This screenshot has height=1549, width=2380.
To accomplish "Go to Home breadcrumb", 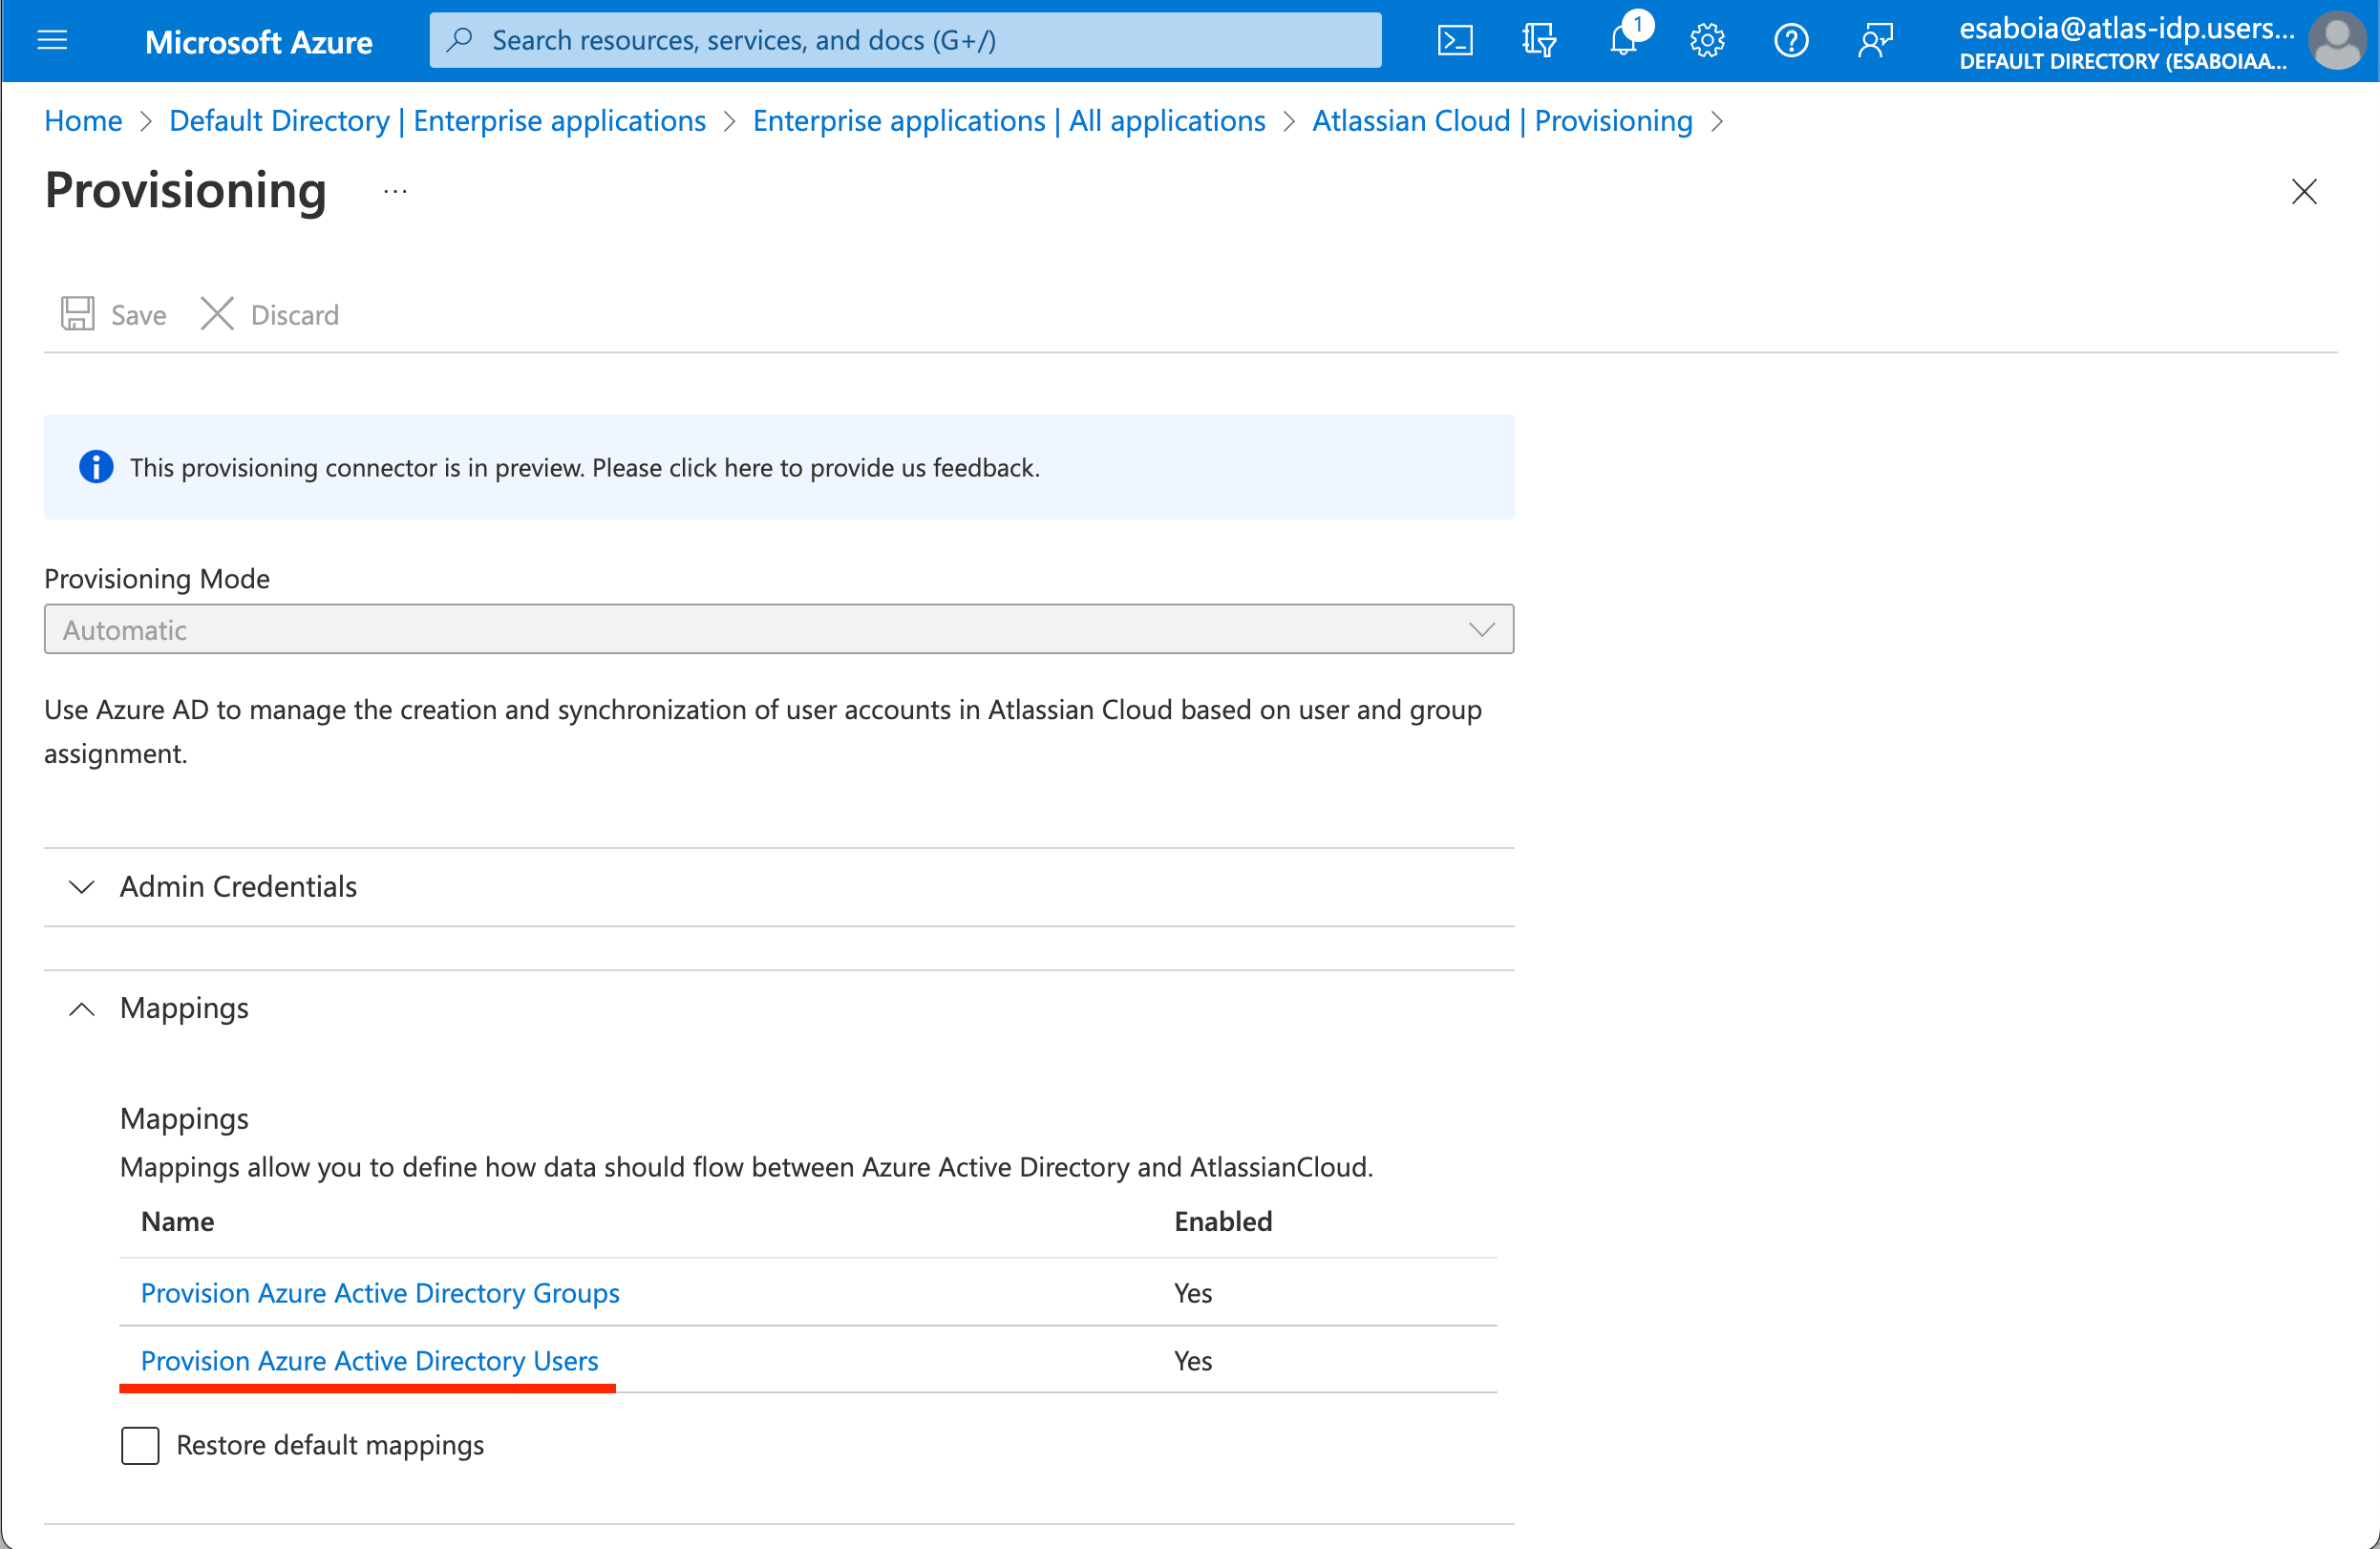I will 83,121.
